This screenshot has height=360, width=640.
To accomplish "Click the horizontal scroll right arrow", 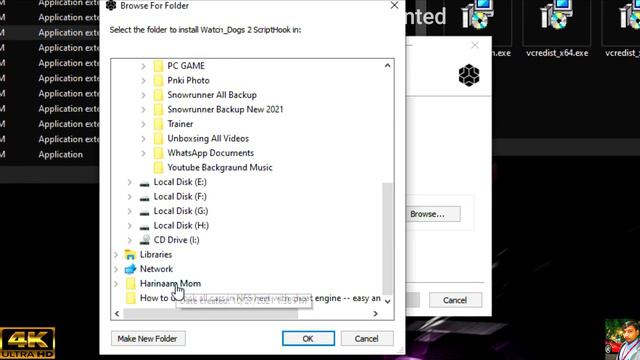I will pyautogui.click(x=376, y=313).
